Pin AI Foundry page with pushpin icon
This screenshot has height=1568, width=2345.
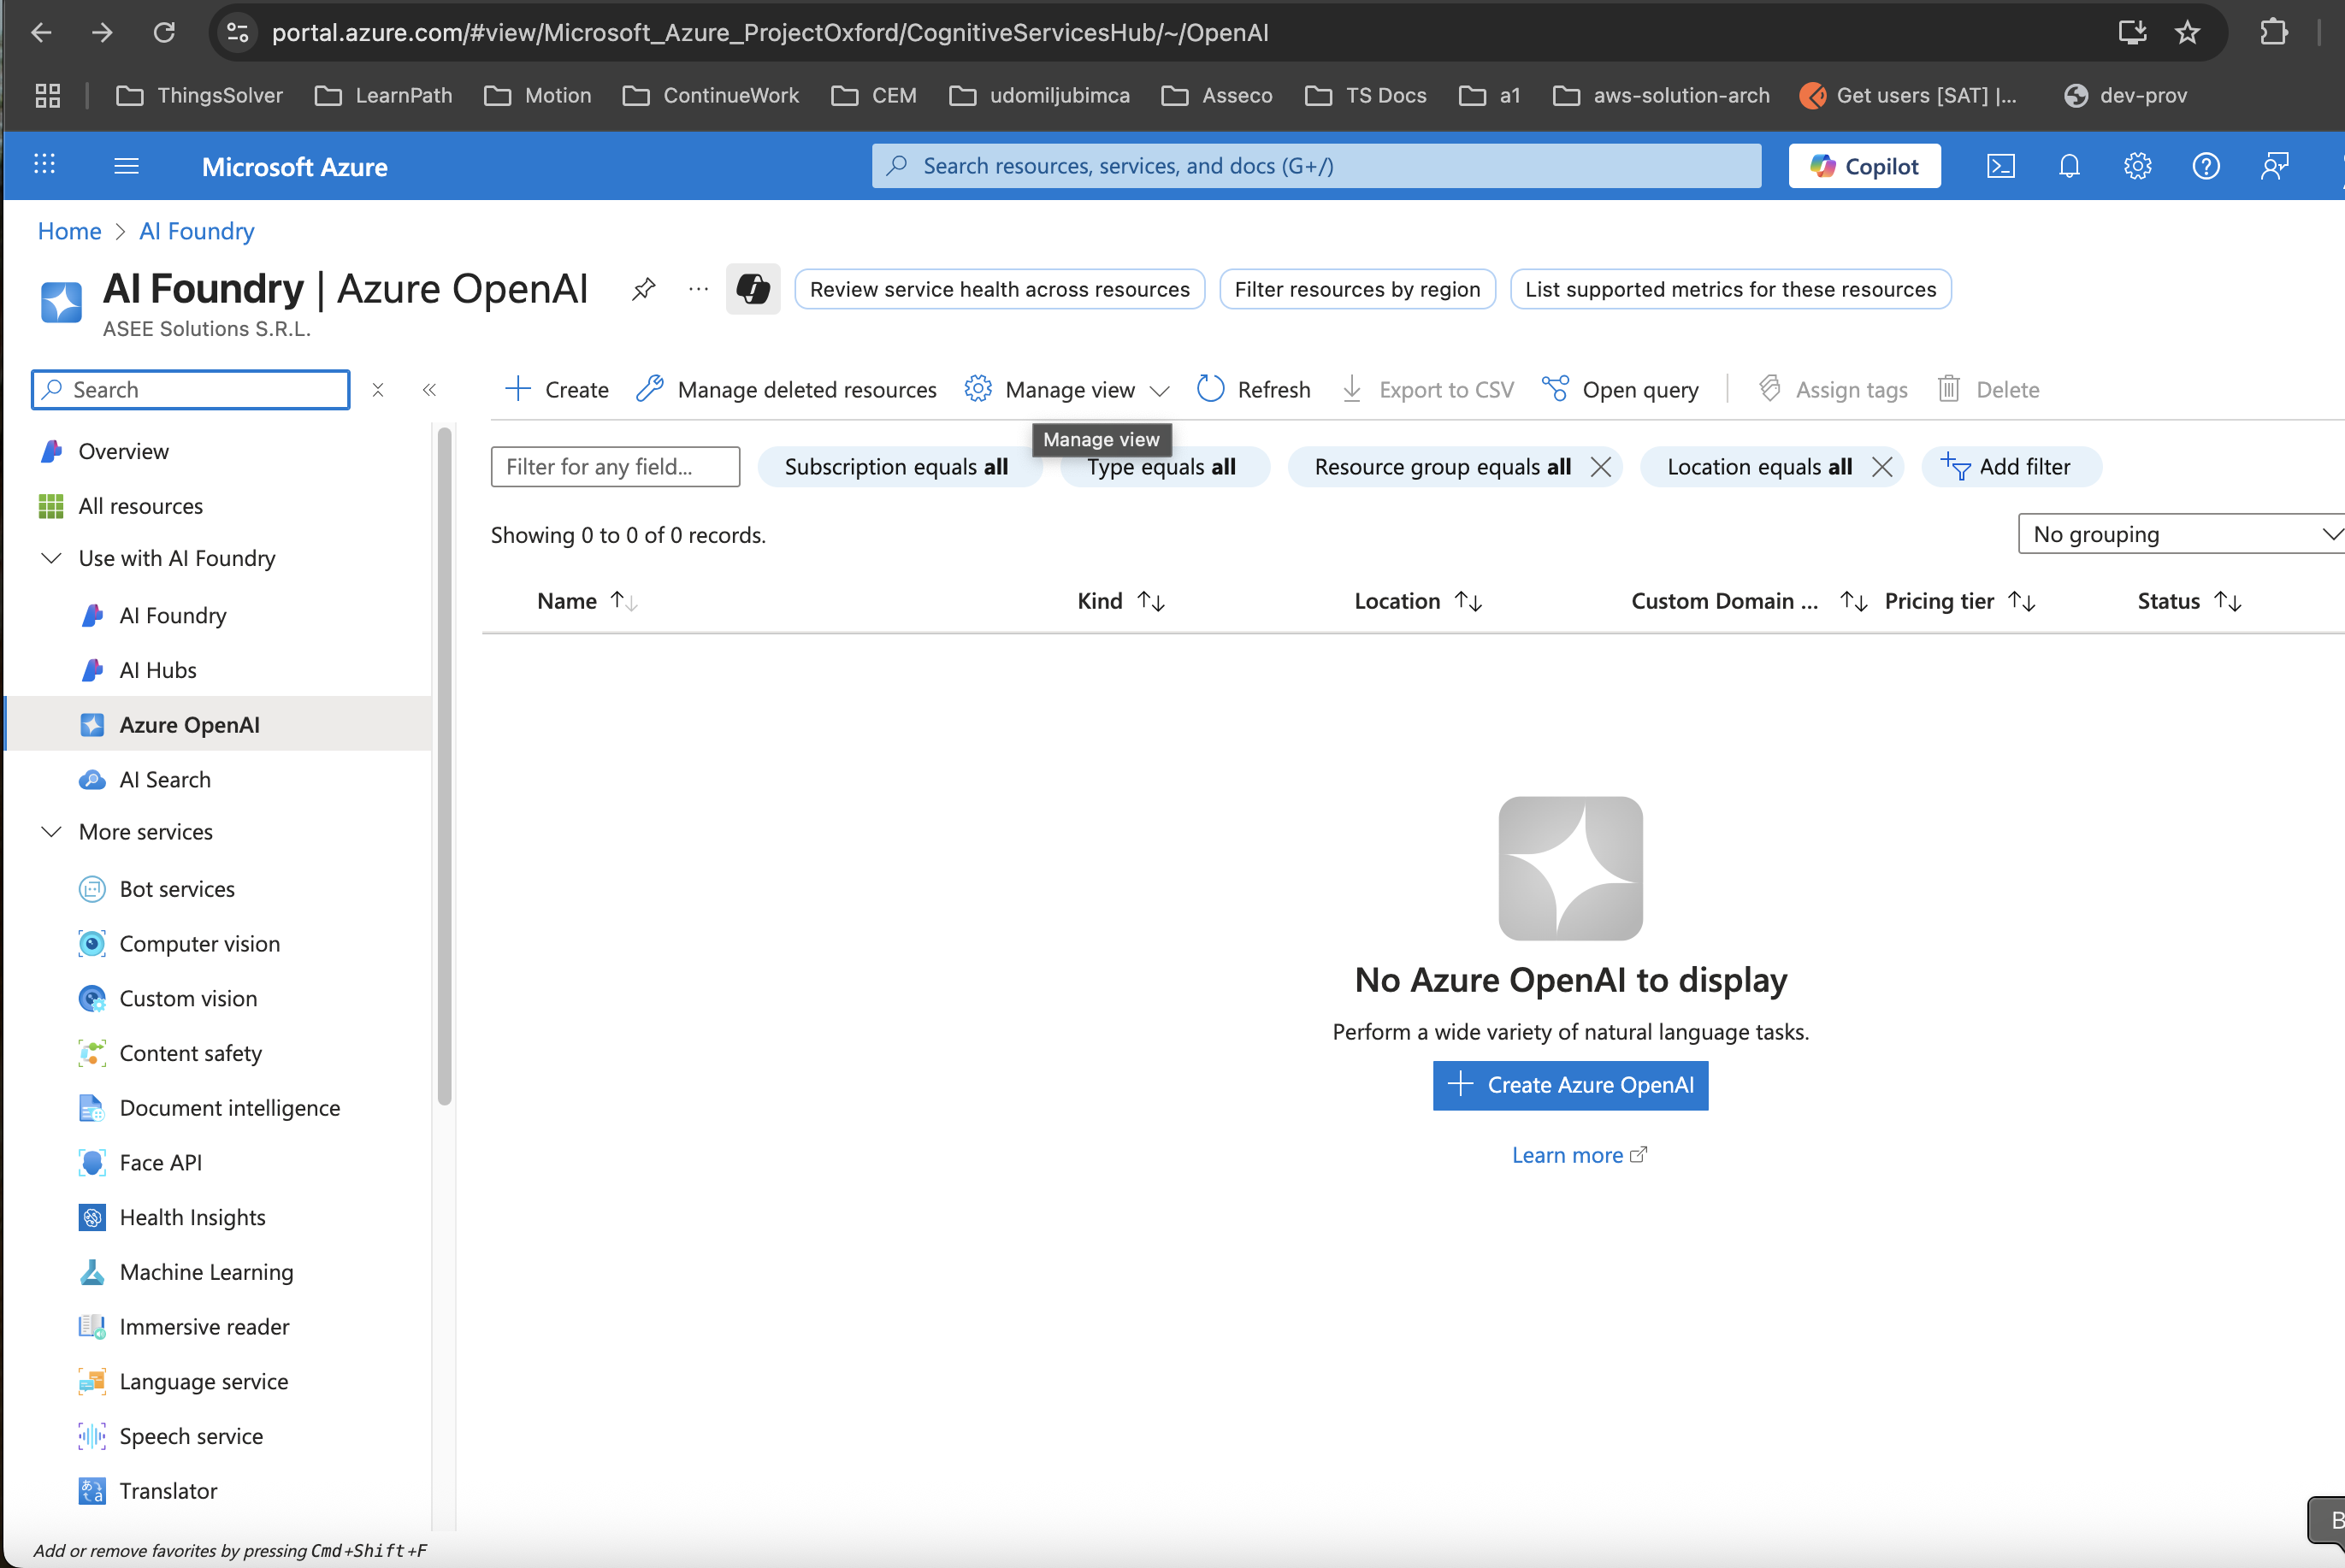[x=643, y=289]
